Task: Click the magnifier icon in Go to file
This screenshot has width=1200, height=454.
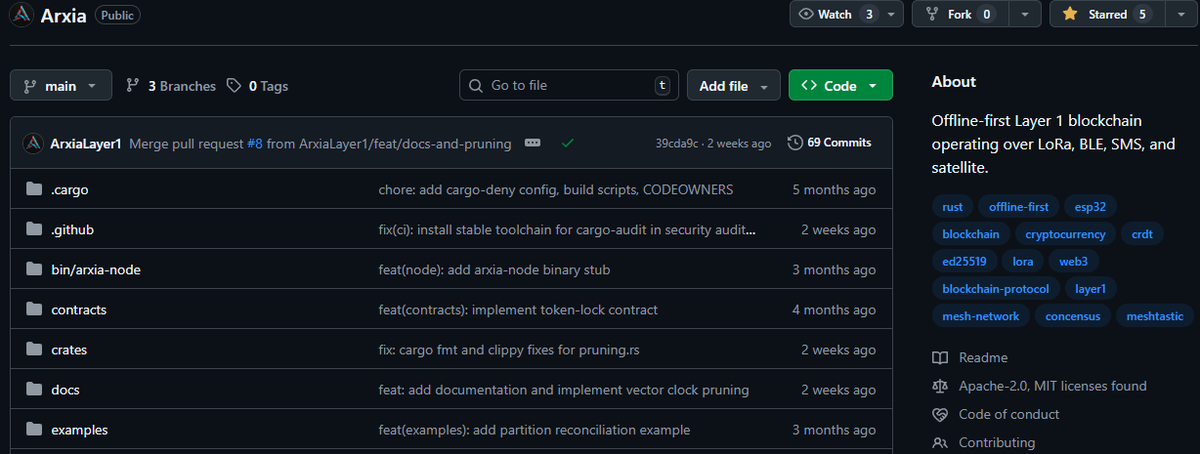Action: point(477,86)
